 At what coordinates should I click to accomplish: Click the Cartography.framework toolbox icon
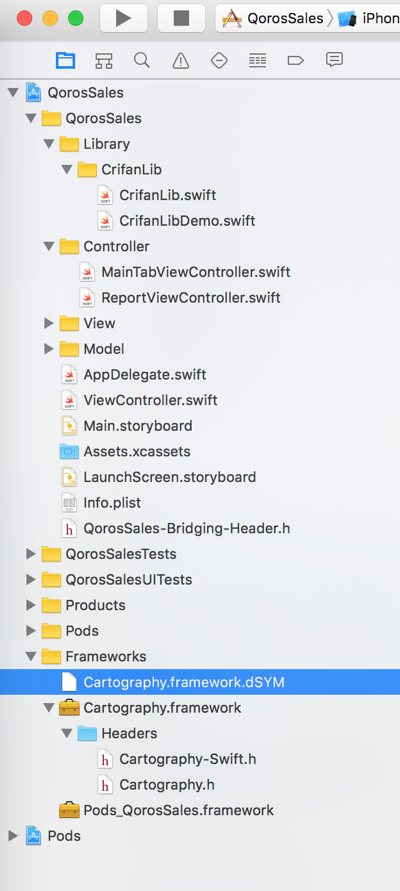click(x=69, y=707)
